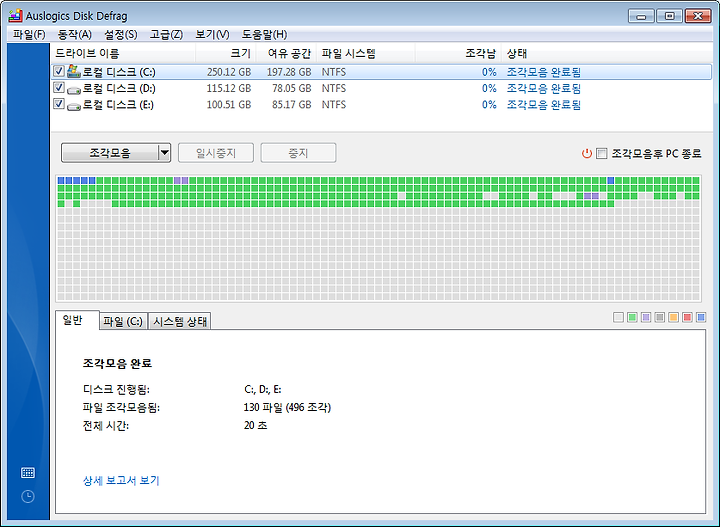Click the red power icon beside the PC shutdown option
The width and height of the screenshot is (720, 527).
(x=586, y=153)
